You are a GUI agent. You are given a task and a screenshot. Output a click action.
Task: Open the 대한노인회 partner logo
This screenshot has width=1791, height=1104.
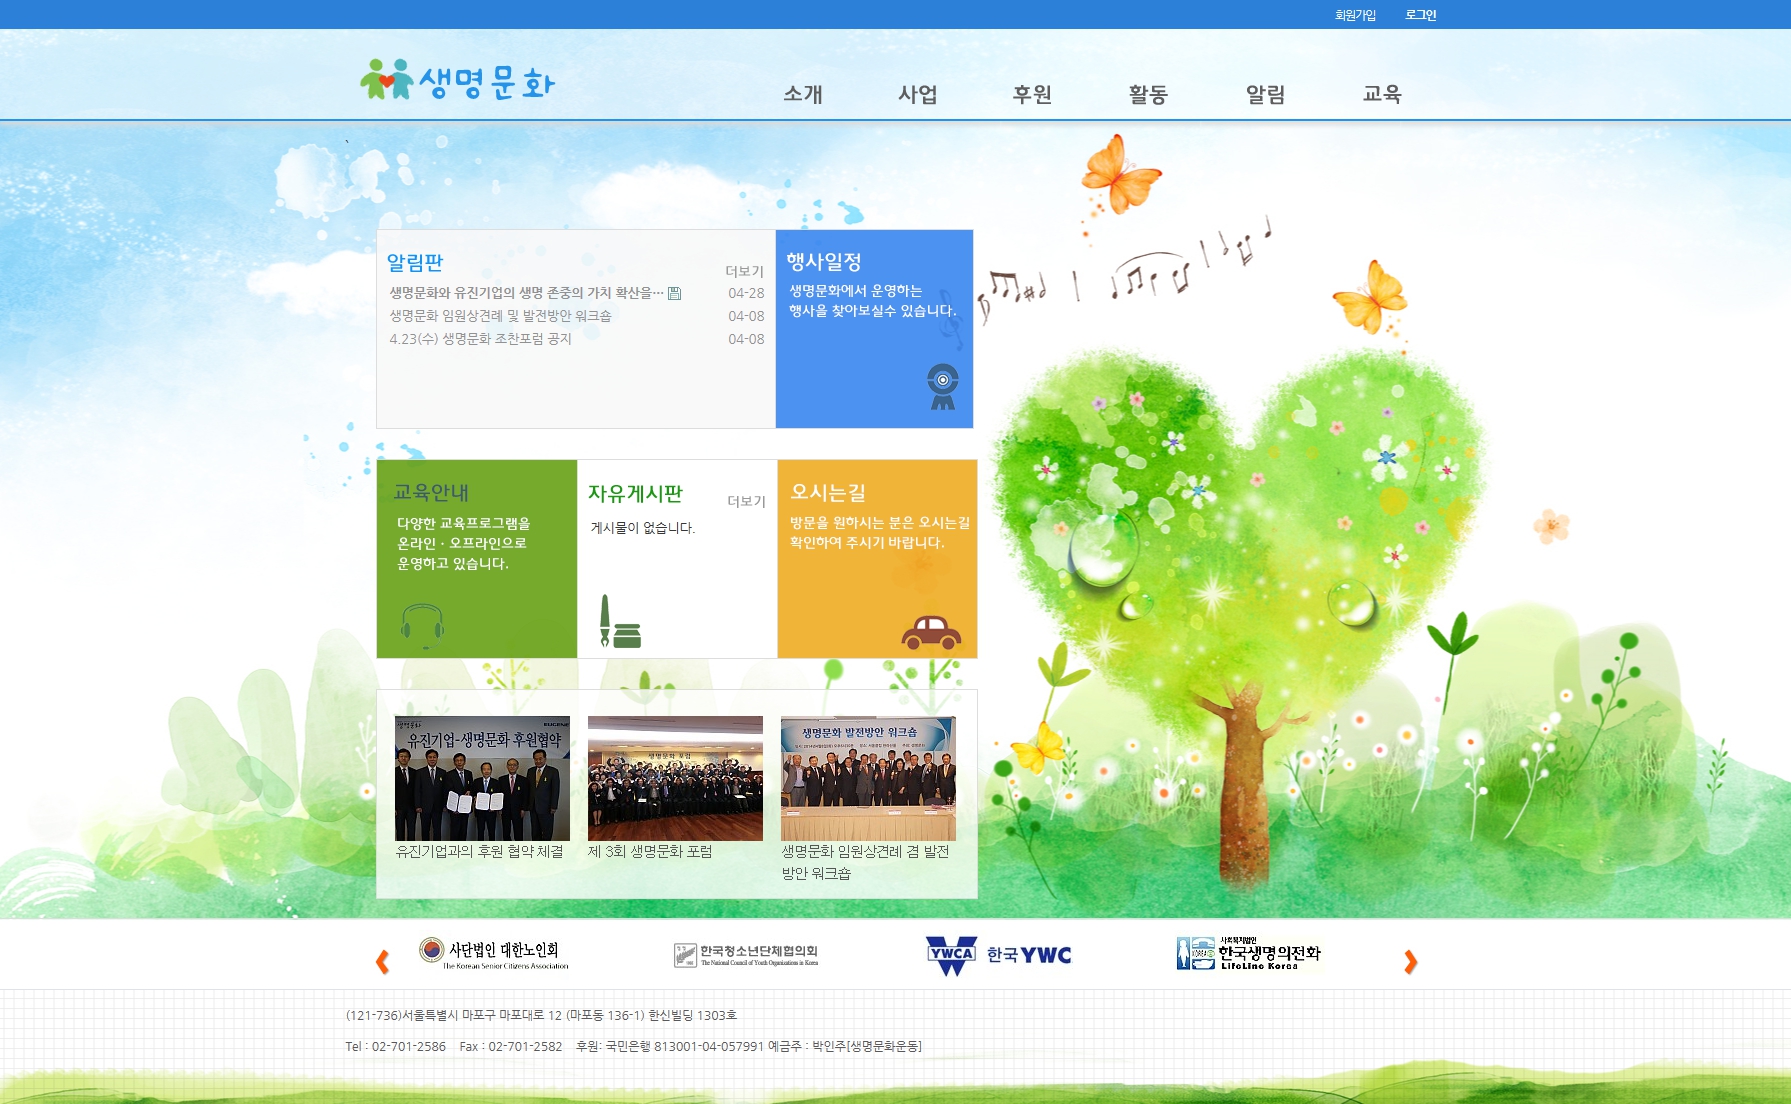(493, 953)
